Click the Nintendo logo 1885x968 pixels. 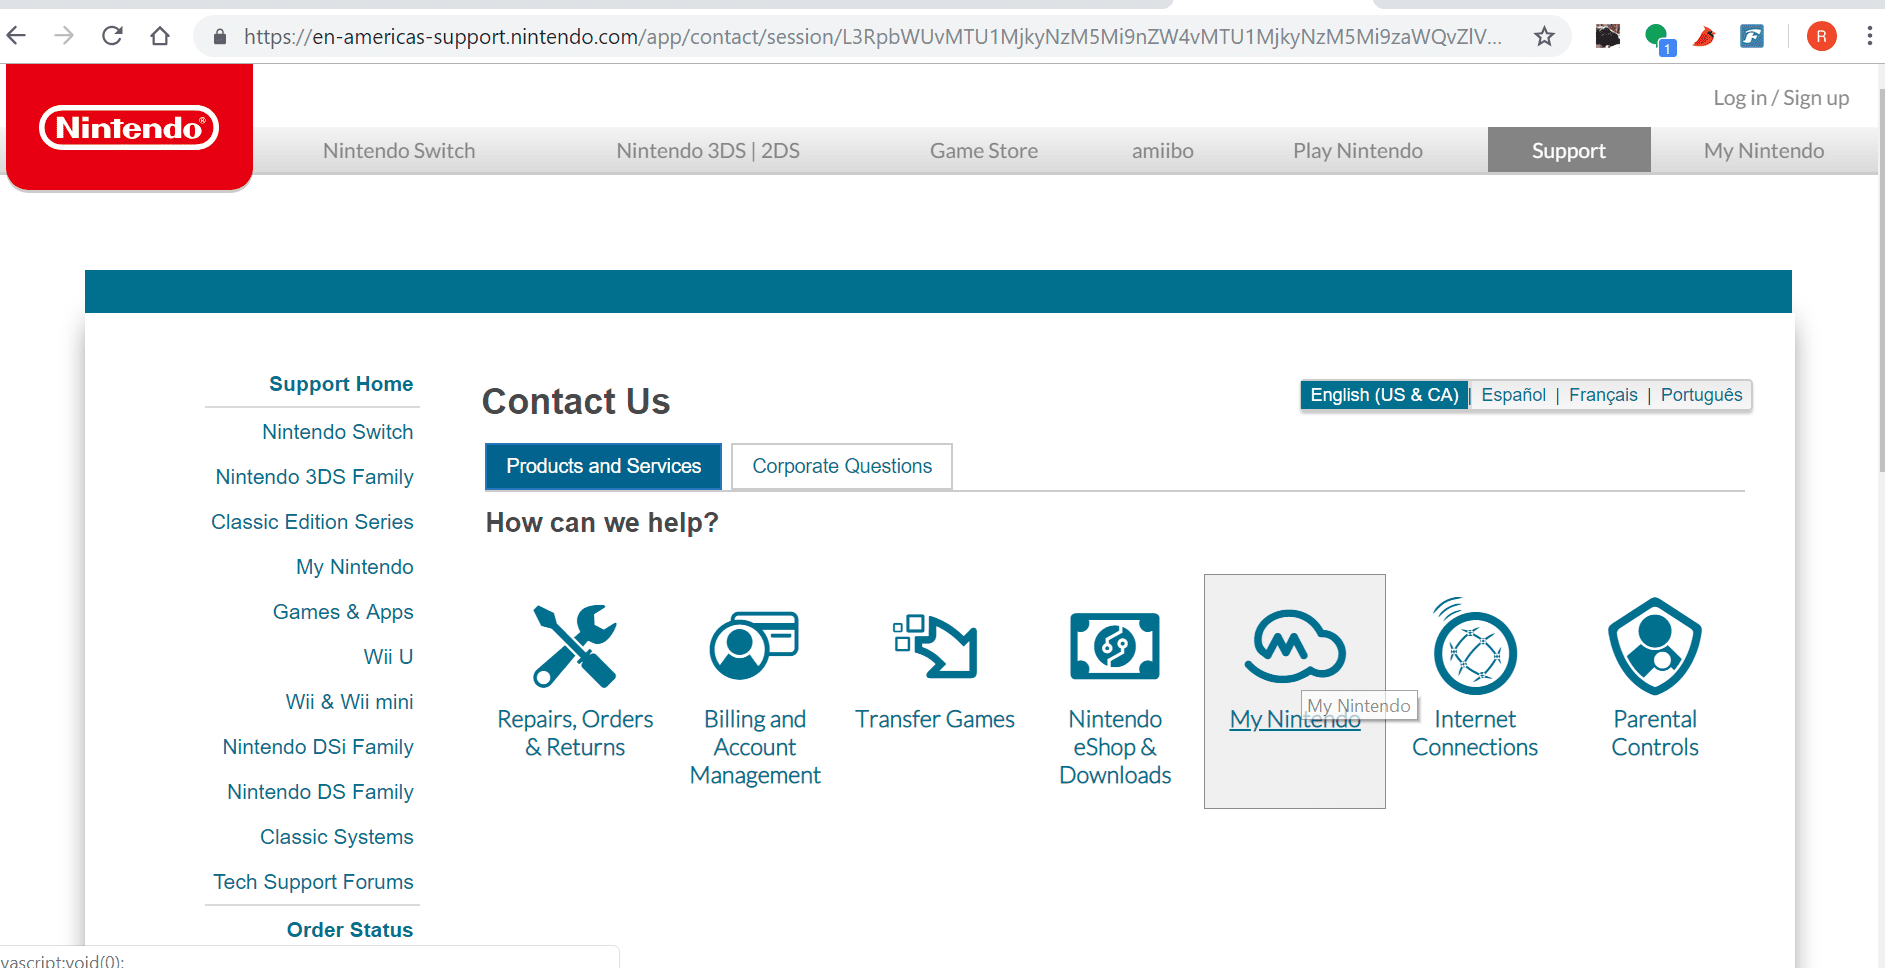click(129, 128)
